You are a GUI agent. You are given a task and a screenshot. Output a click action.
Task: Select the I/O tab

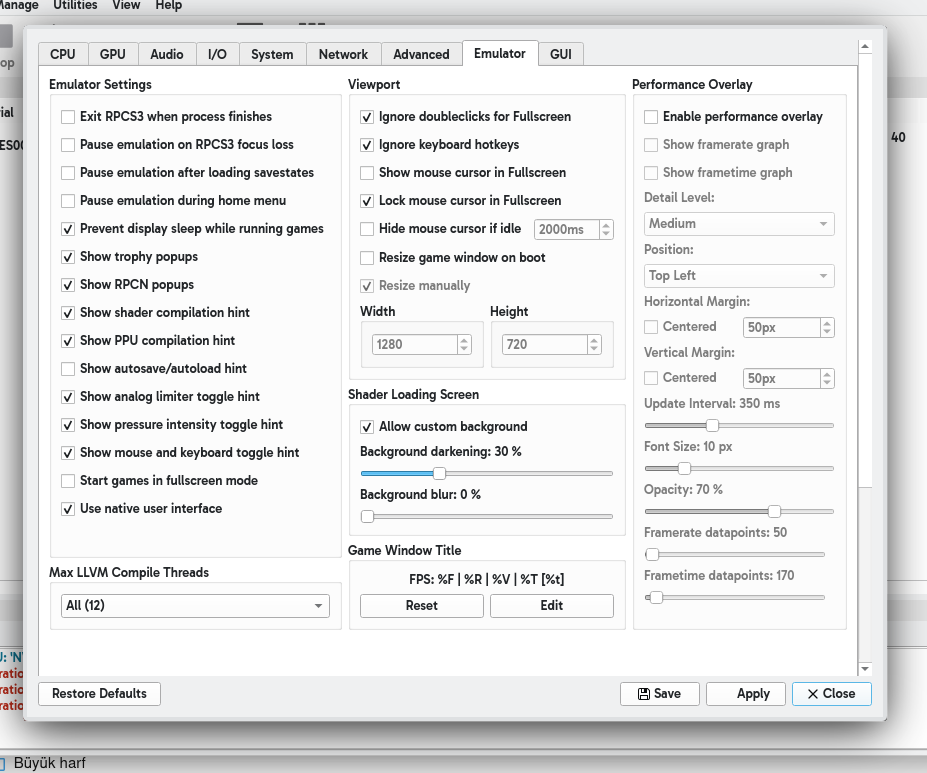click(x=217, y=54)
